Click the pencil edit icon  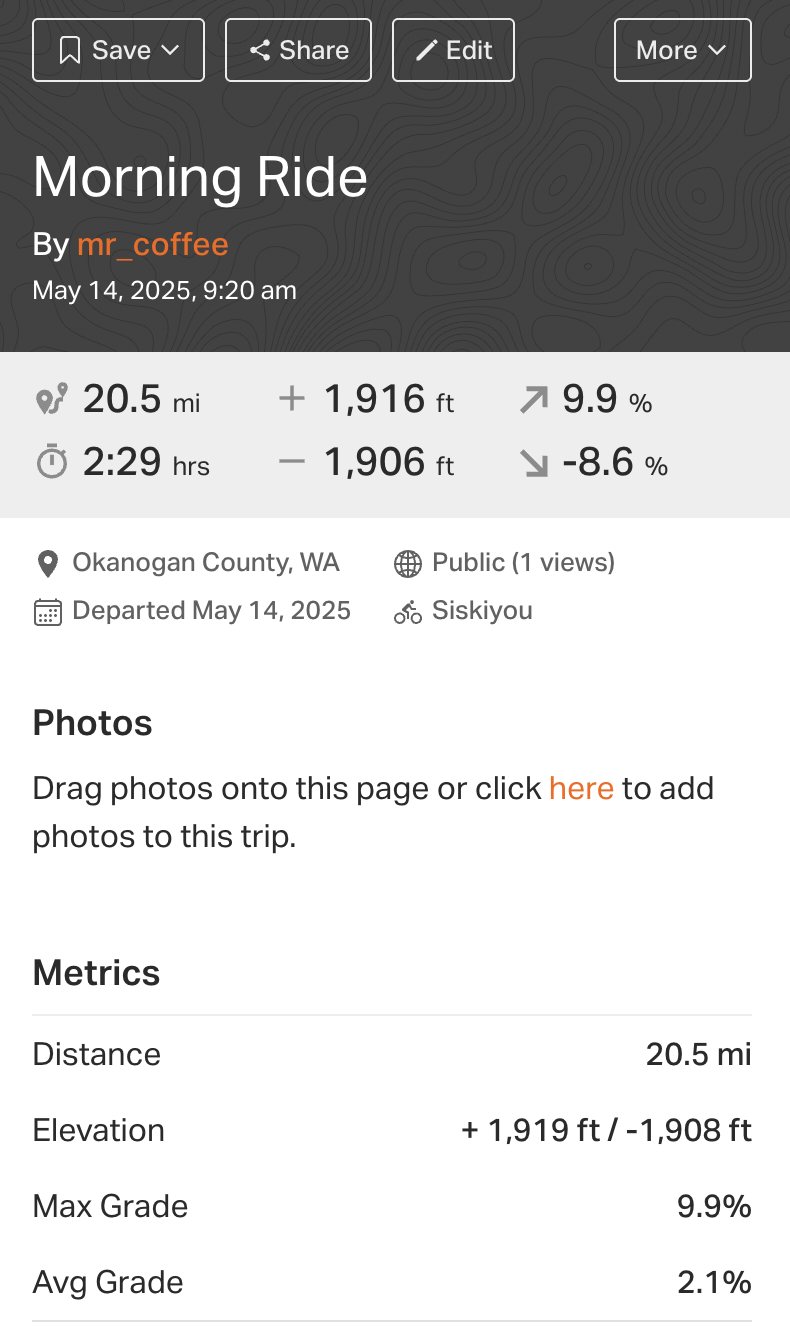(x=427, y=51)
